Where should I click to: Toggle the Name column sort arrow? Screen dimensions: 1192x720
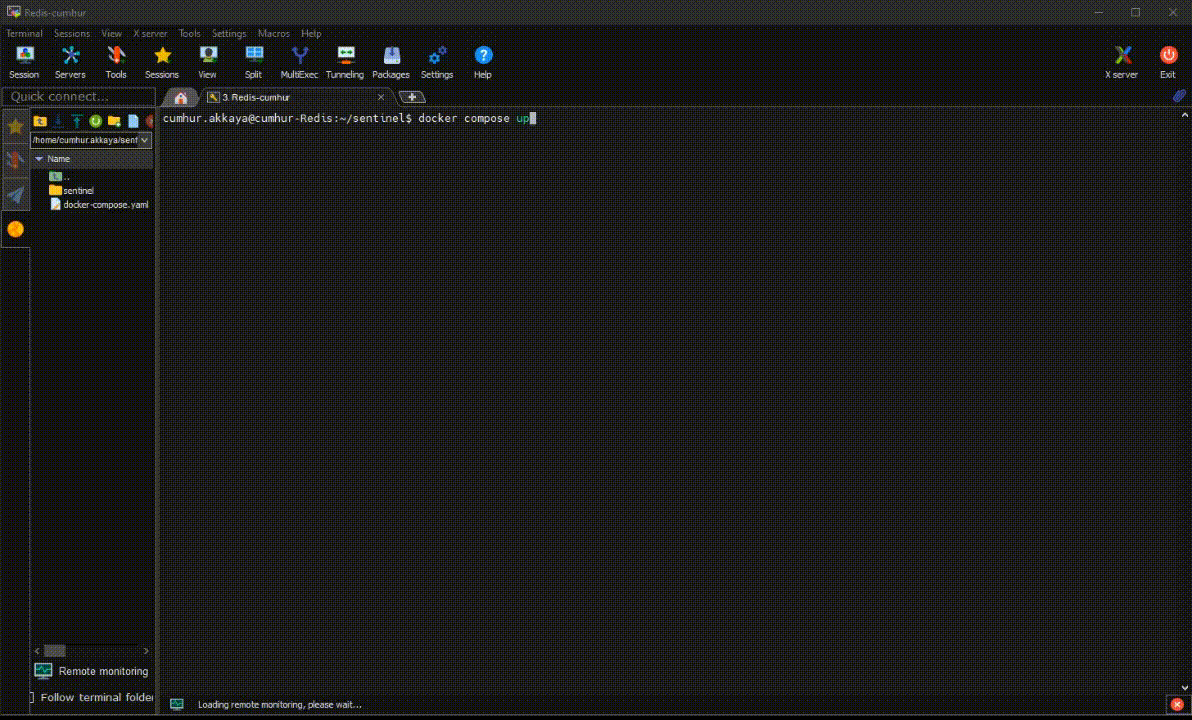pyautogui.click(x=39, y=159)
